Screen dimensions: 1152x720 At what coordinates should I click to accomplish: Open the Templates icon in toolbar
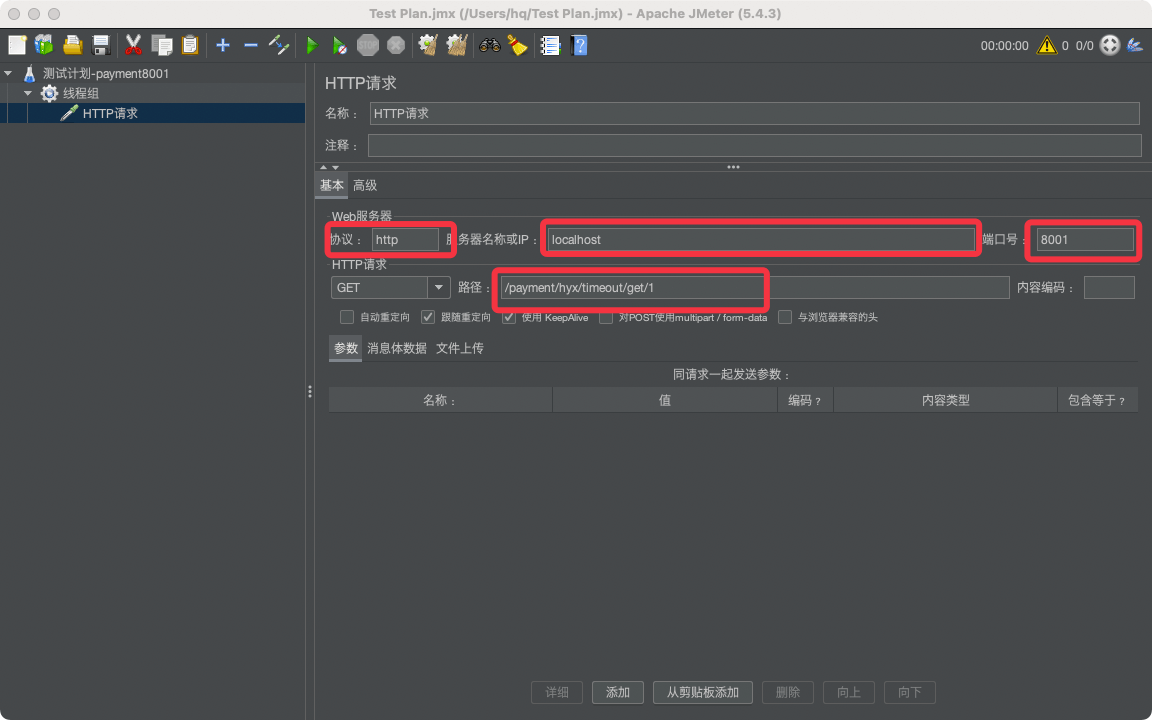[44, 46]
